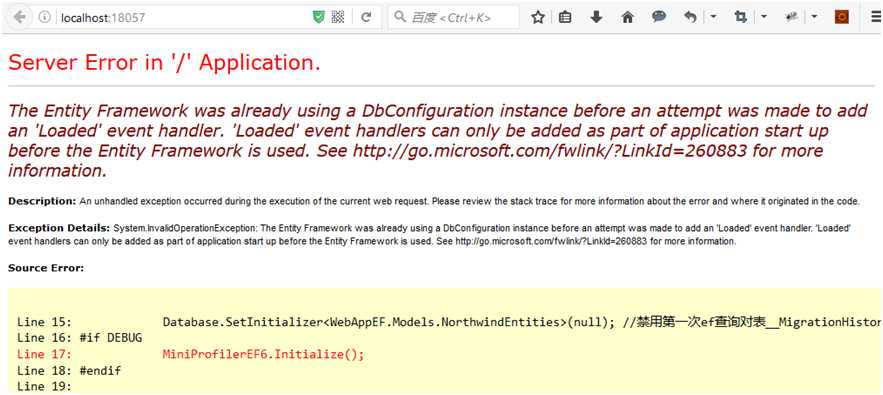Click the "Exception Details:" label
This screenshot has width=883, height=395.
pyautogui.click(x=59, y=228)
